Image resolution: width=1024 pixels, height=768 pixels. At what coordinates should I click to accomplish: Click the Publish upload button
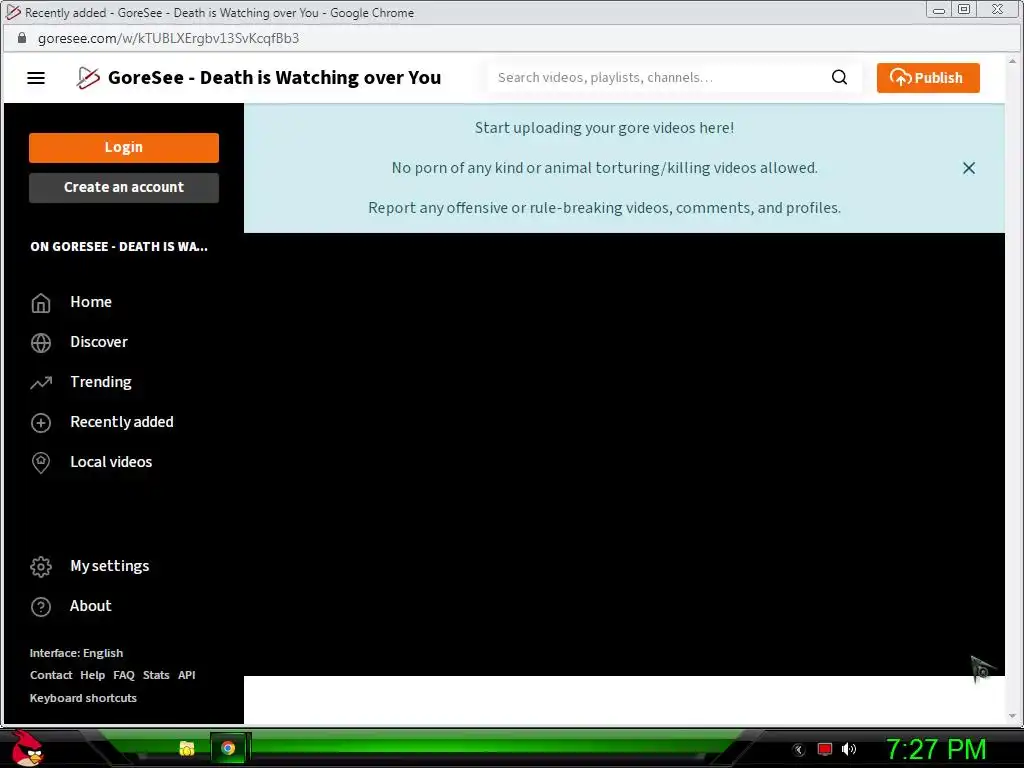pyautogui.click(x=928, y=78)
